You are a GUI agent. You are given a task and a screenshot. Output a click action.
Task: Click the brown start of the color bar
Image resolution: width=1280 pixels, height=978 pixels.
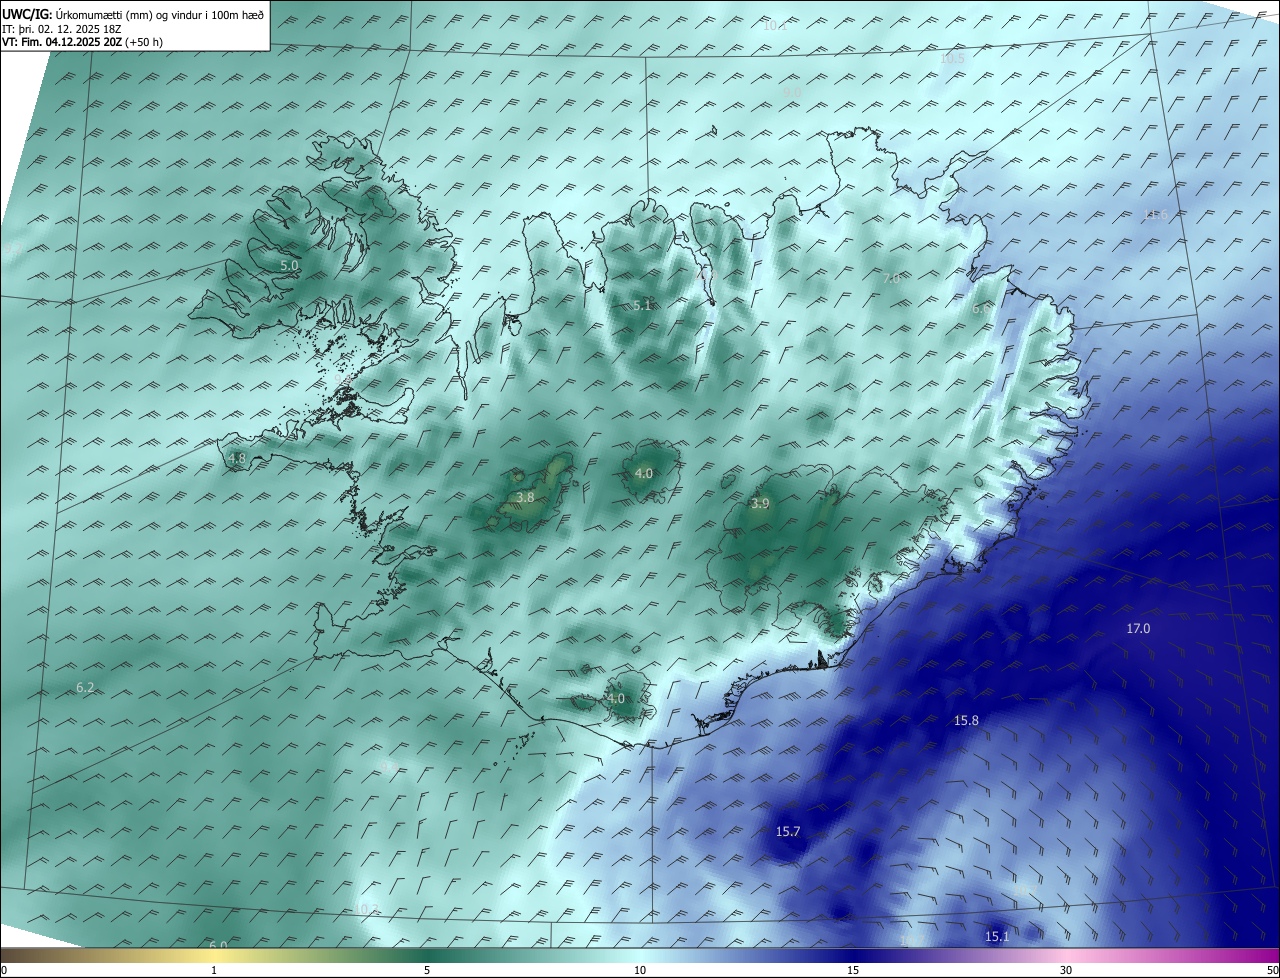click(10, 955)
